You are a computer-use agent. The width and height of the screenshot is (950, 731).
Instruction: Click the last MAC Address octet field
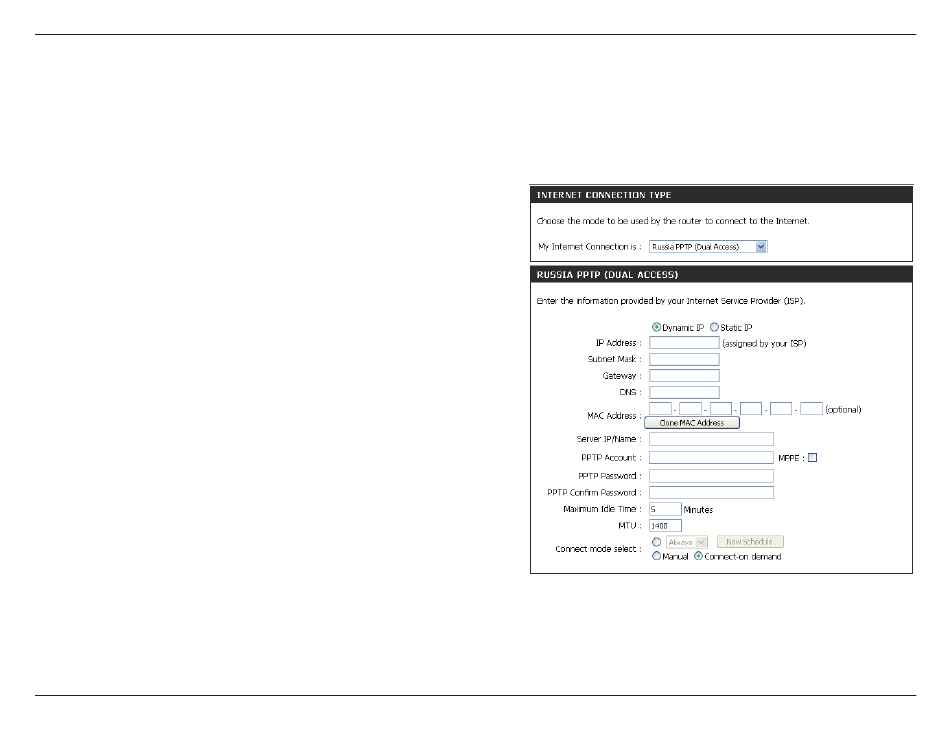coord(811,409)
